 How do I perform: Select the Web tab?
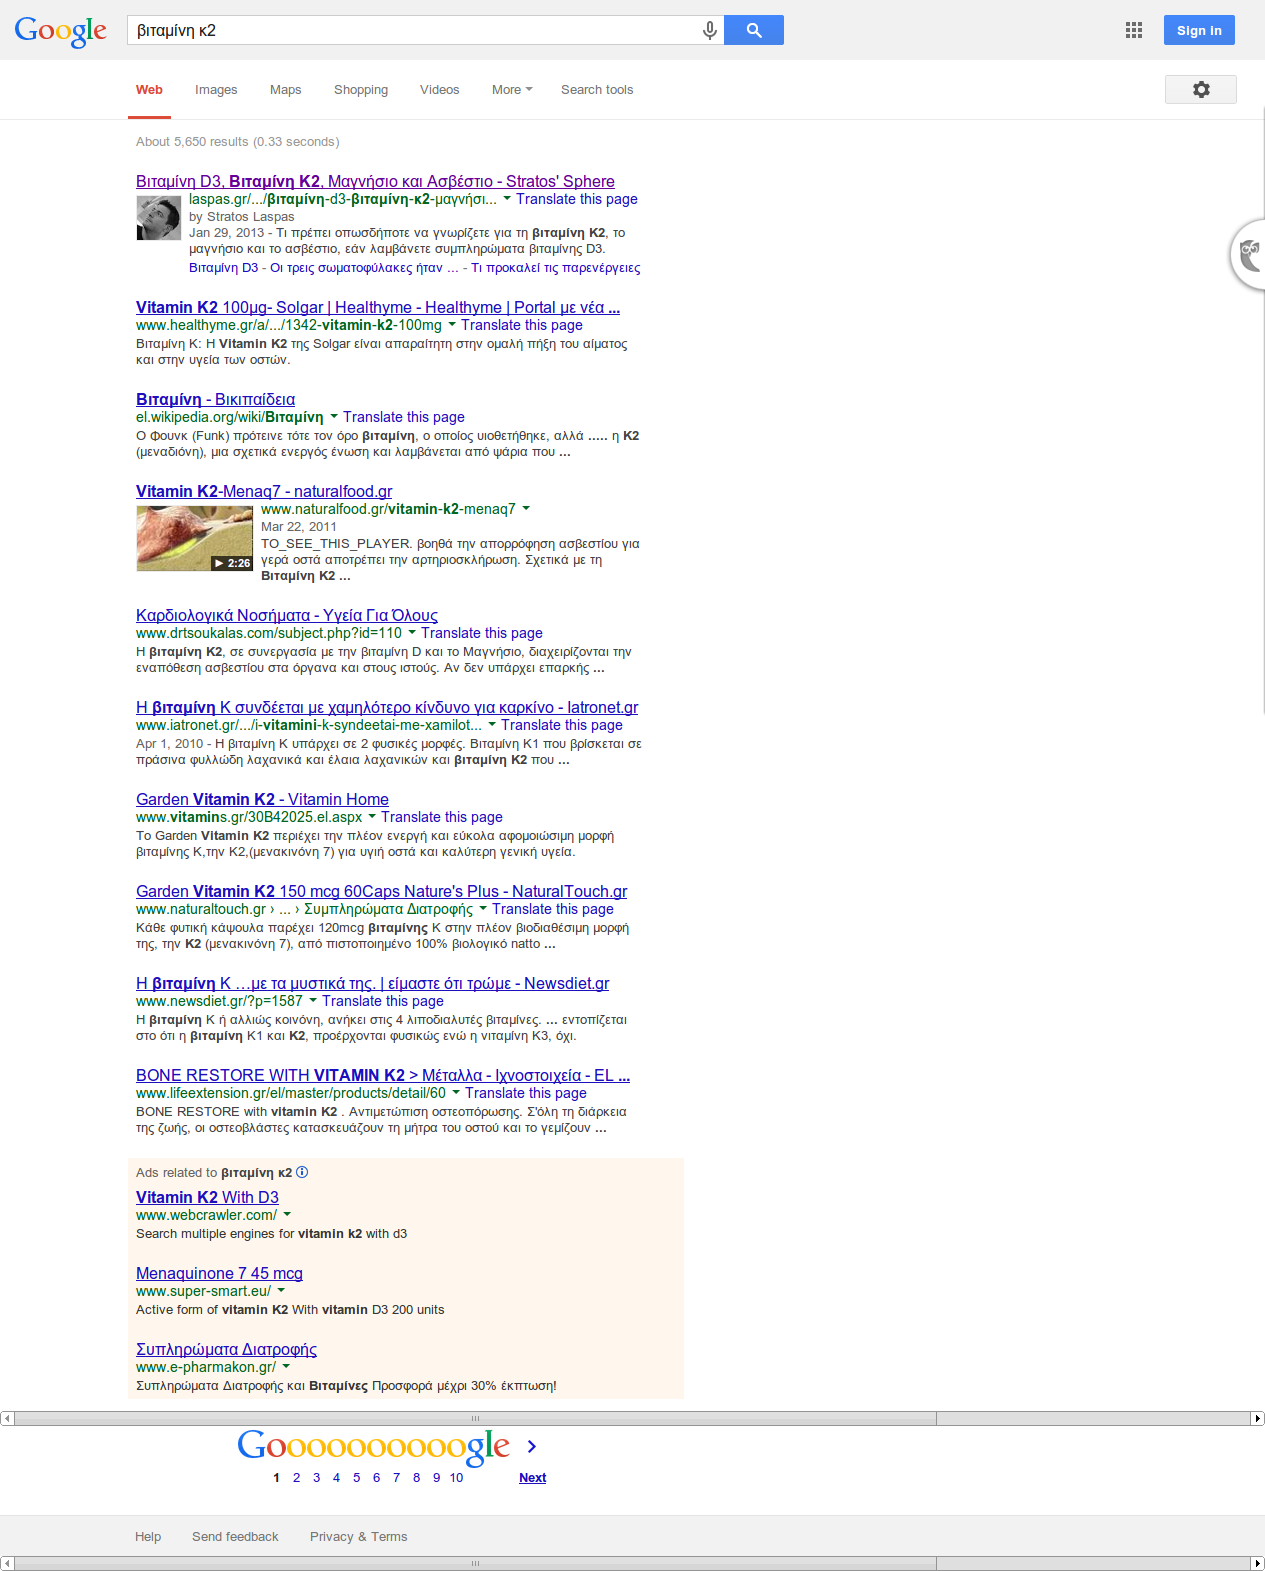point(149,89)
